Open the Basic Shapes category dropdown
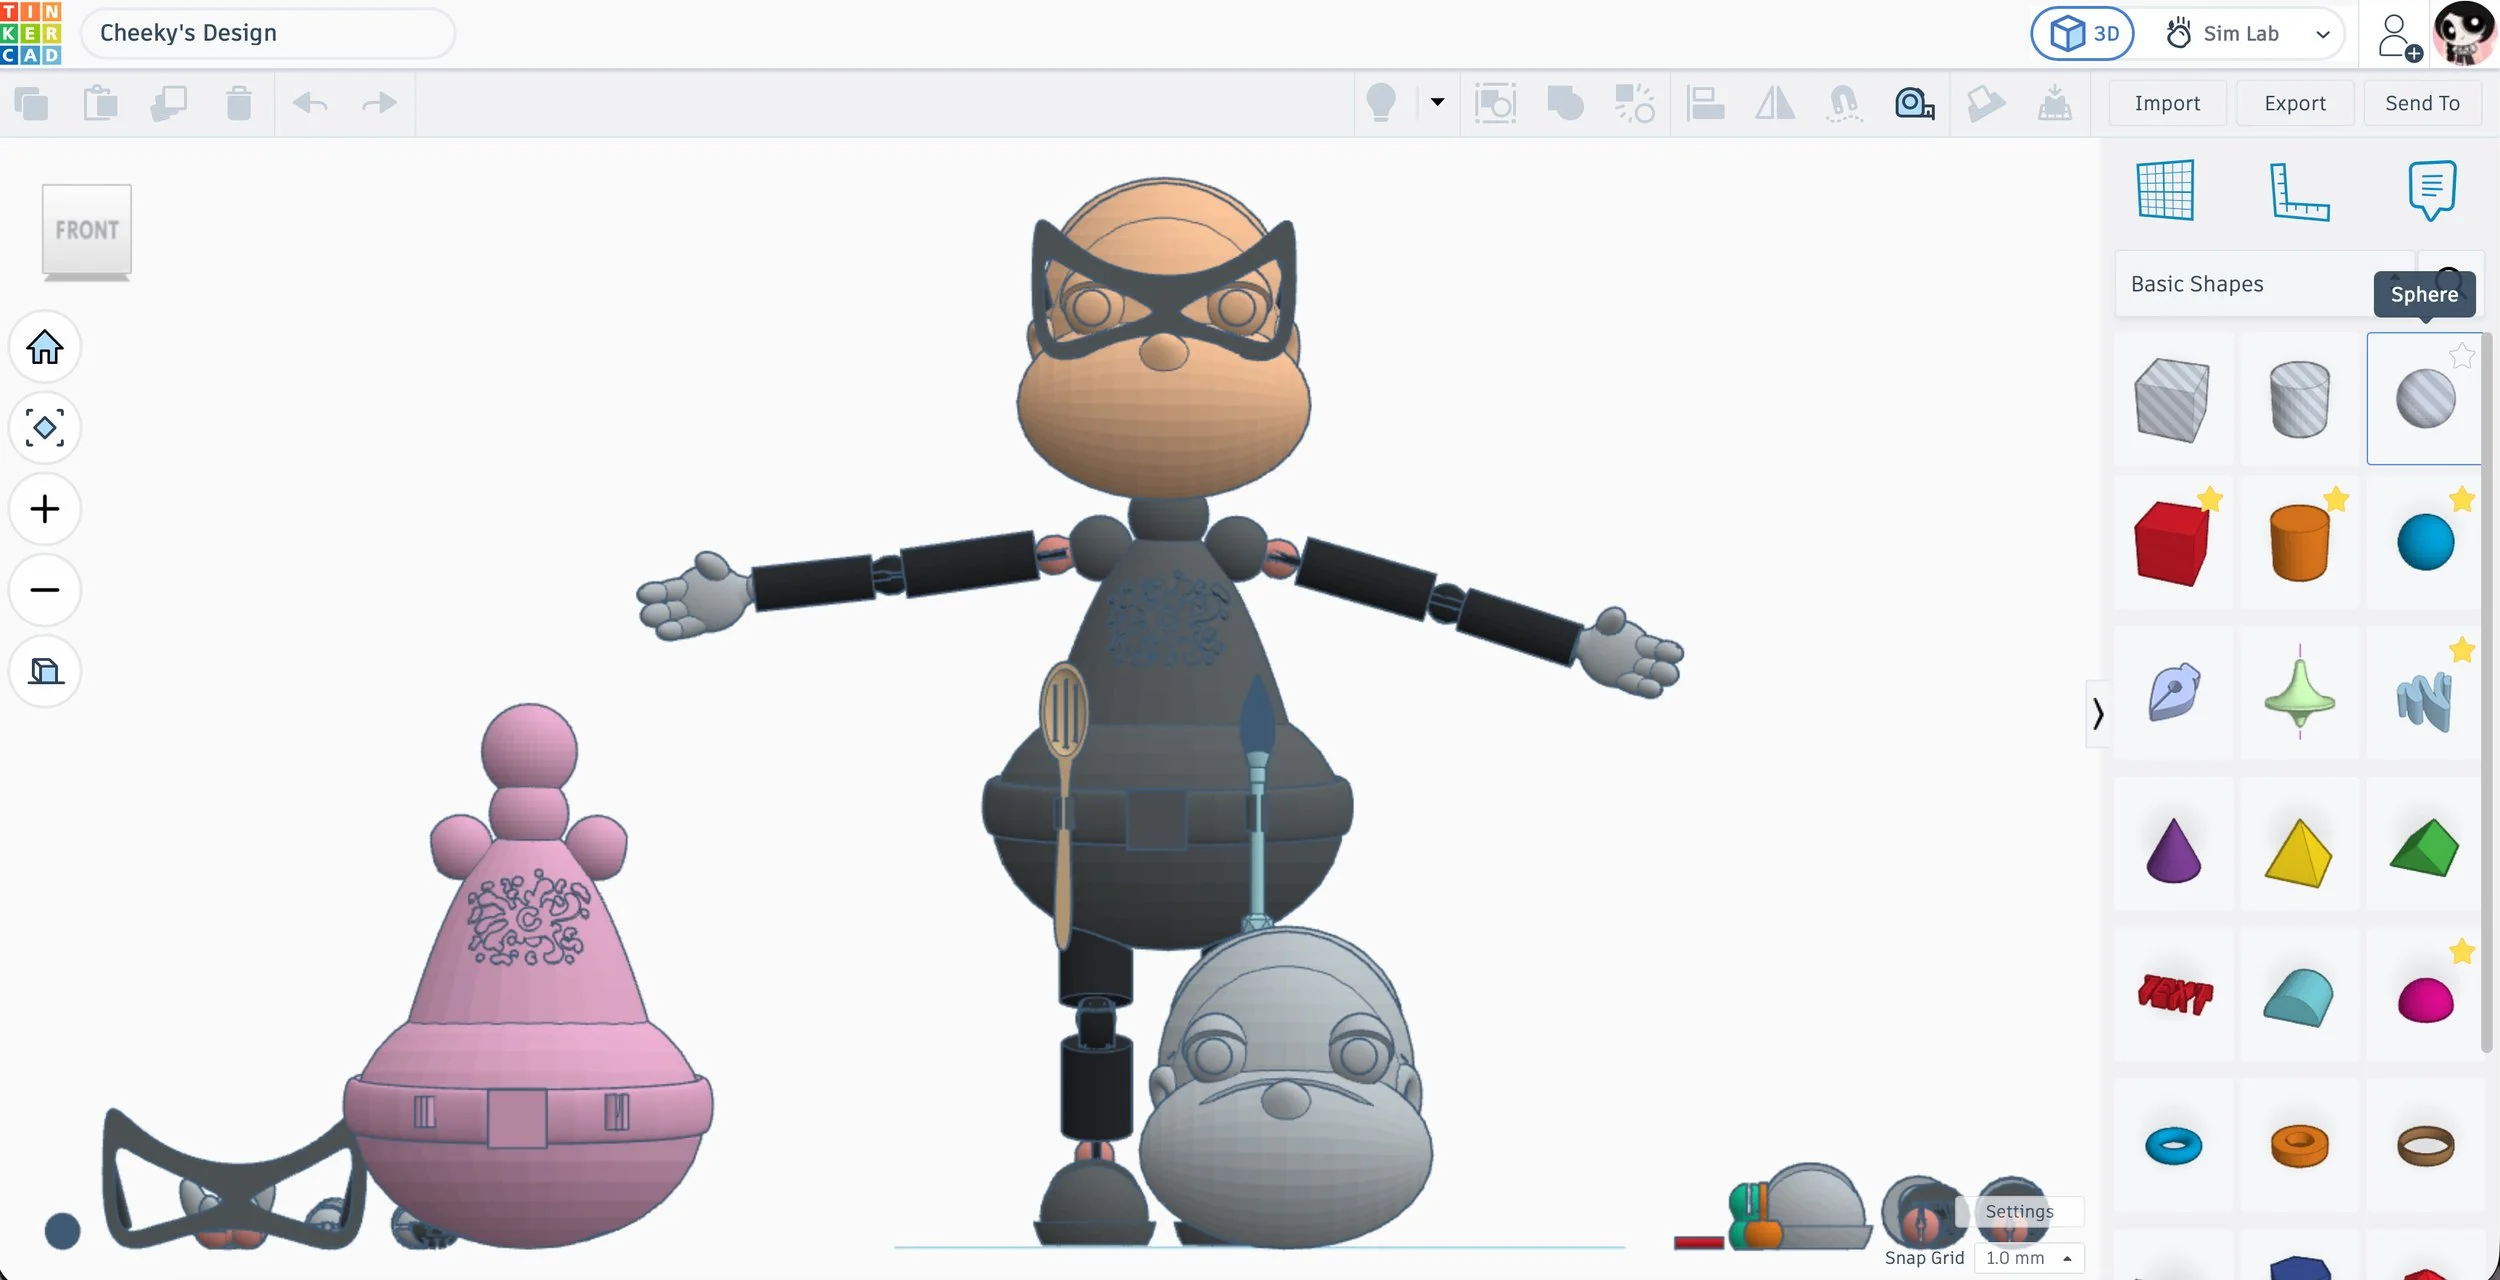2500x1280 pixels. tap(2265, 284)
